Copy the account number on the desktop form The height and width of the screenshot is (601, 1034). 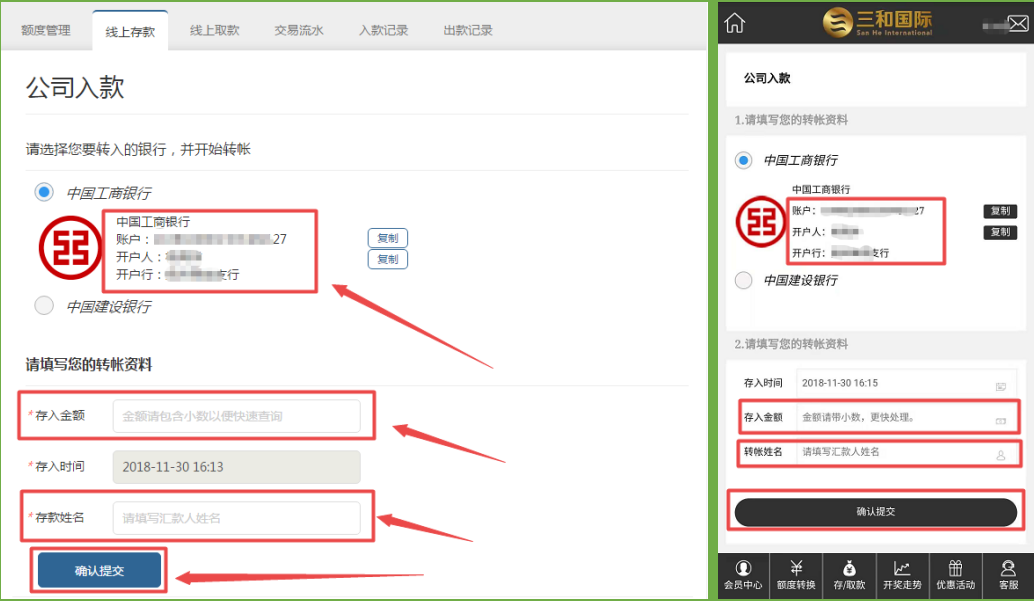[x=388, y=238]
